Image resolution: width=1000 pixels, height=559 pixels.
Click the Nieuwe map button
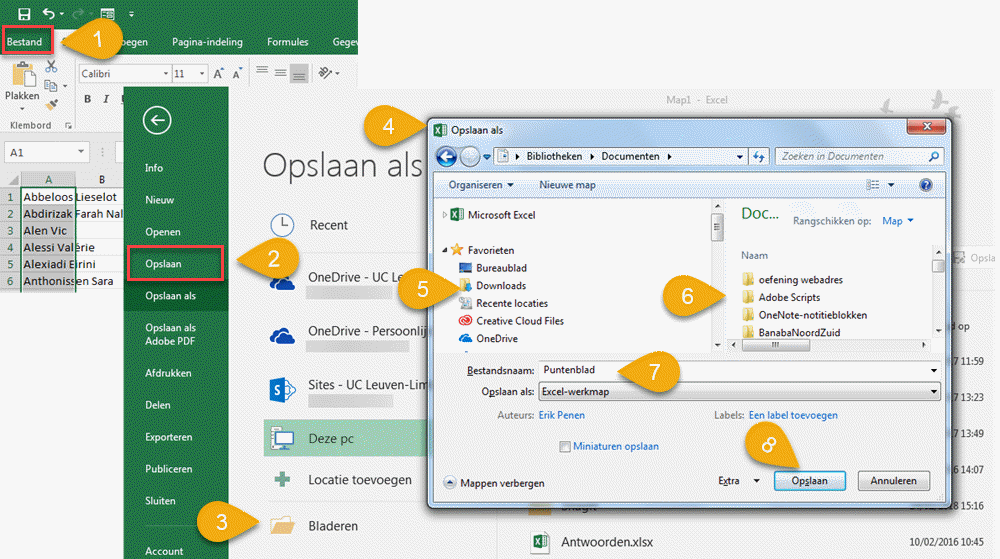point(567,185)
